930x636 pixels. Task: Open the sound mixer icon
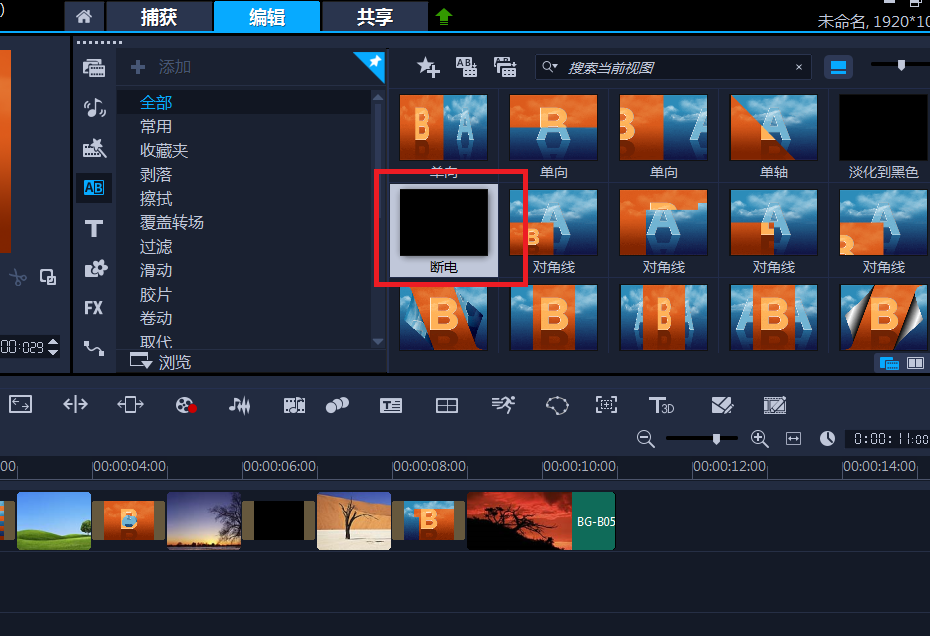[x=240, y=405]
